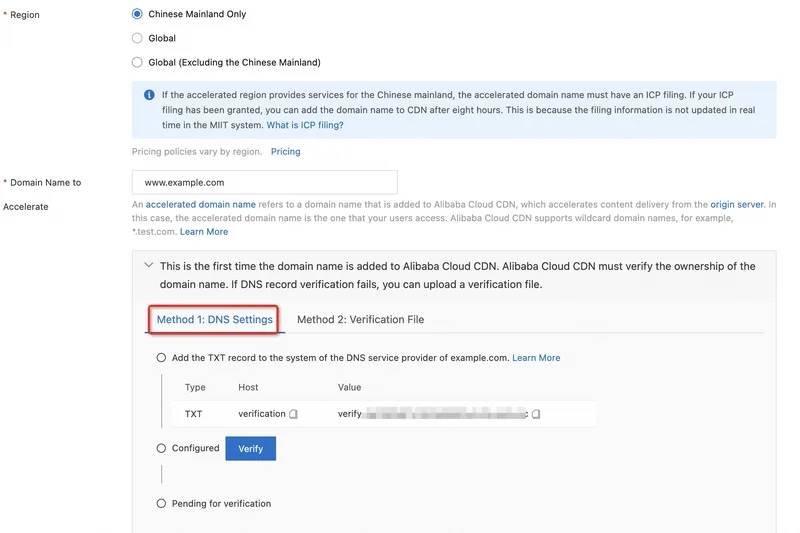Click the domain name input field
The height and width of the screenshot is (533, 800).
(264, 182)
